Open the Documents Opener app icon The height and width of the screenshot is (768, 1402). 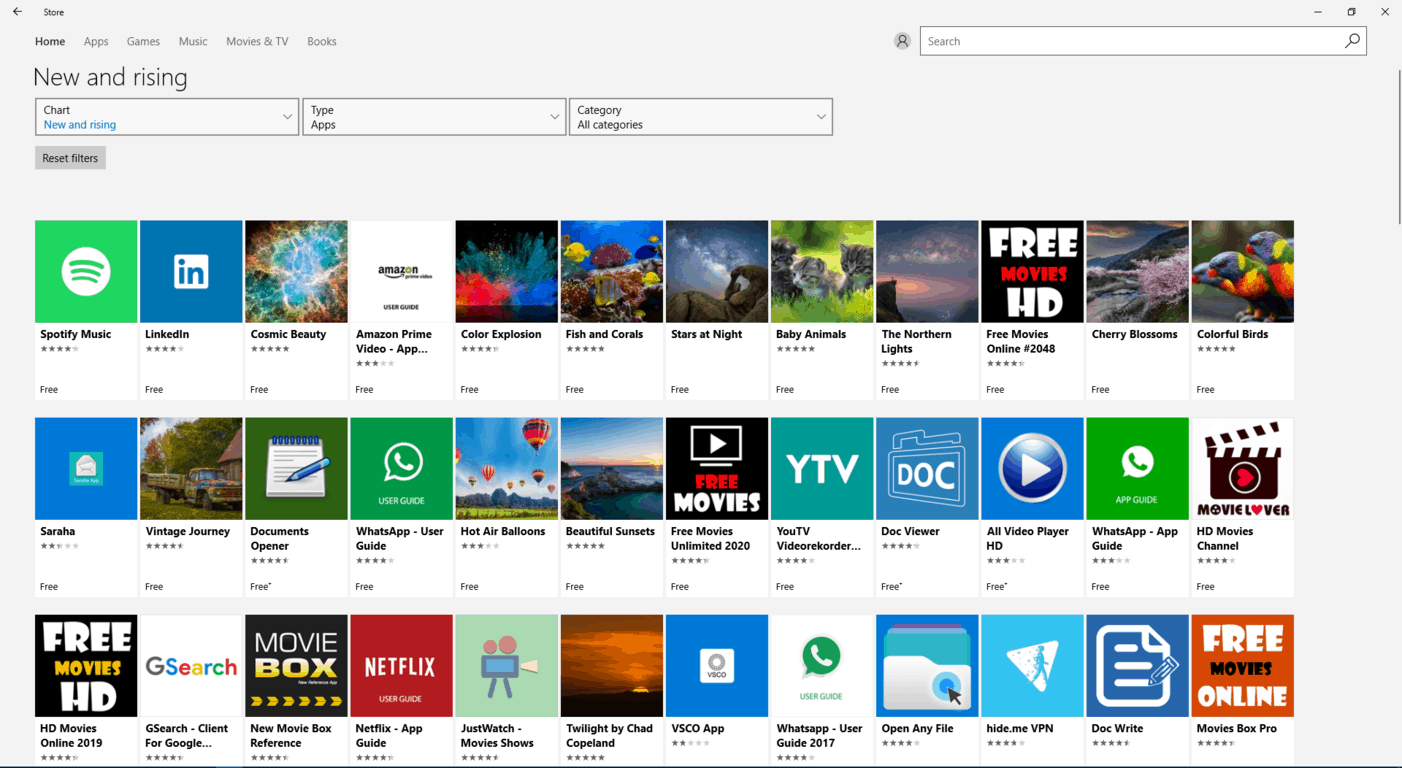pos(296,469)
